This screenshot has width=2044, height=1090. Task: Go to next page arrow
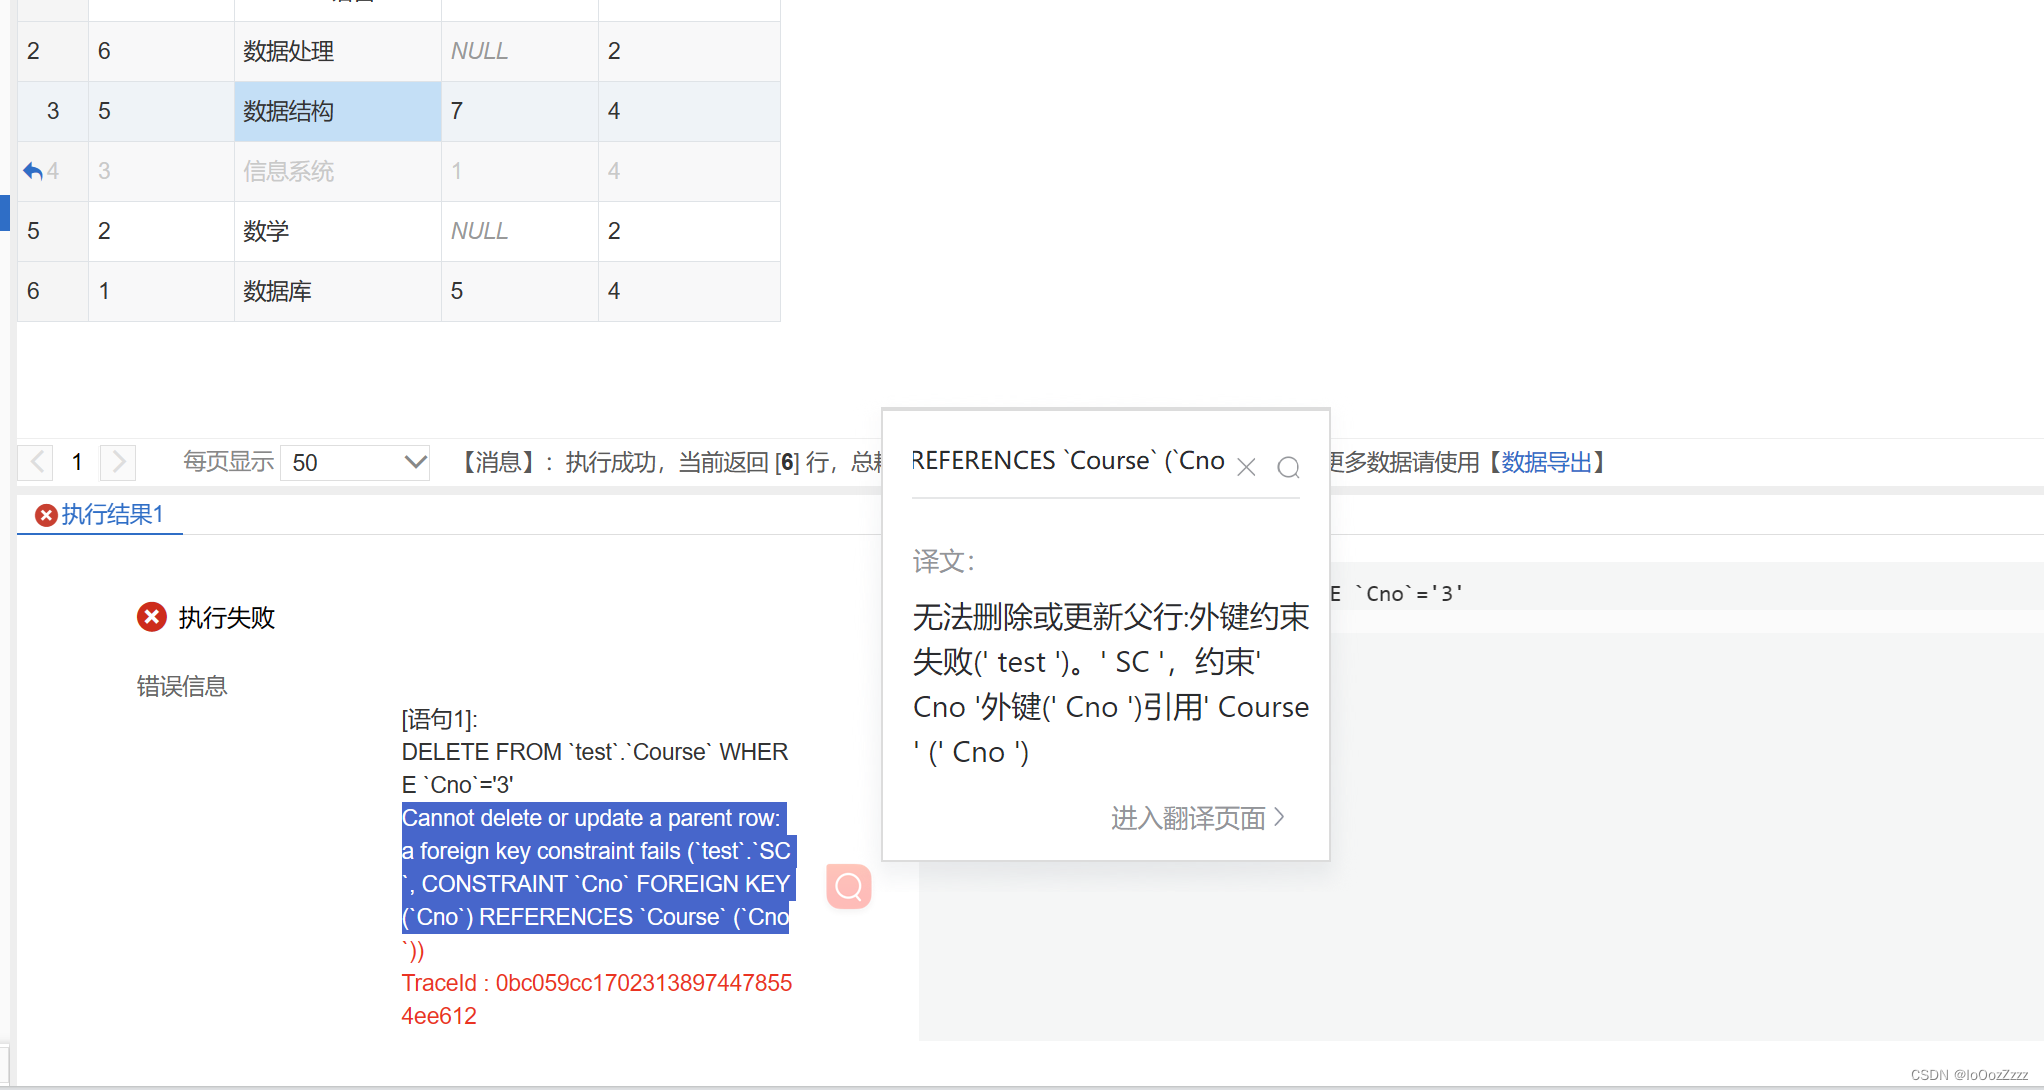tap(118, 462)
